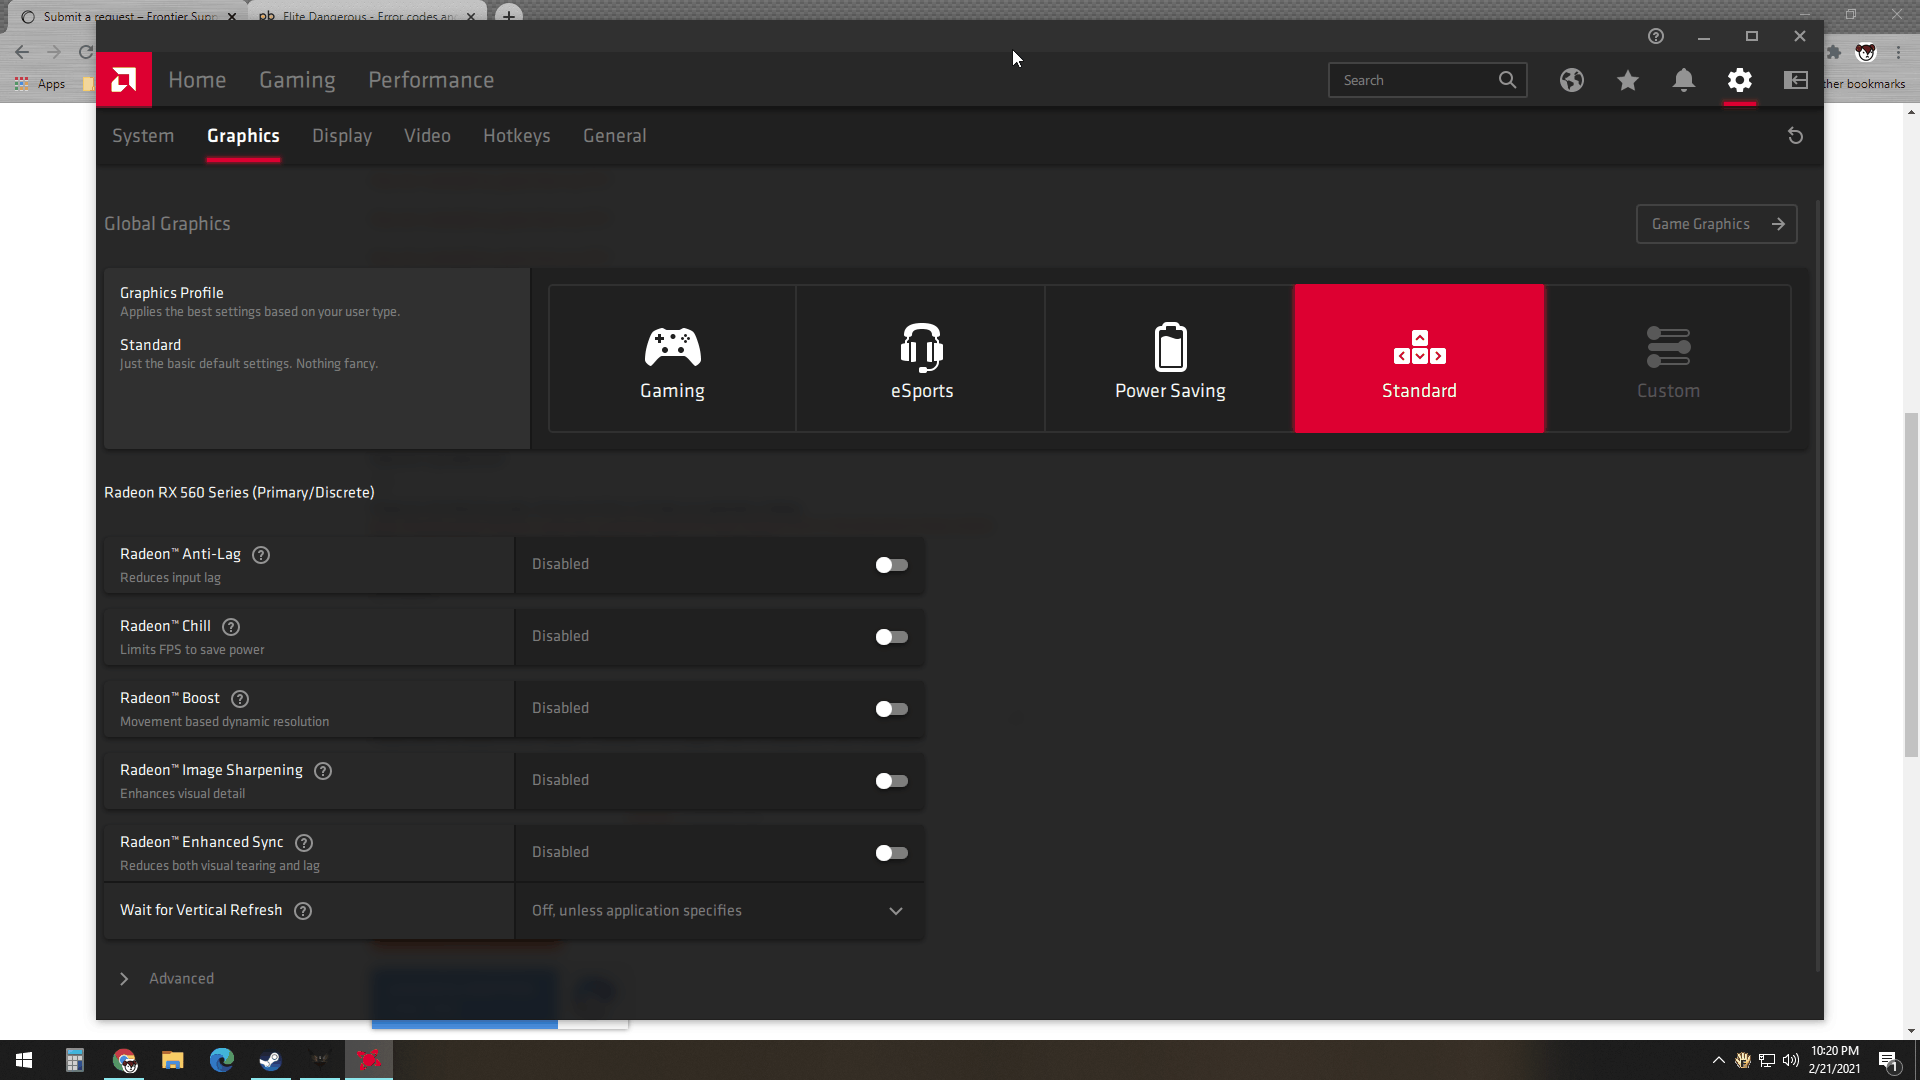Image resolution: width=1920 pixels, height=1080 pixels.
Task: Toggle the sidebar panel icon
Action: tap(1796, 80)
